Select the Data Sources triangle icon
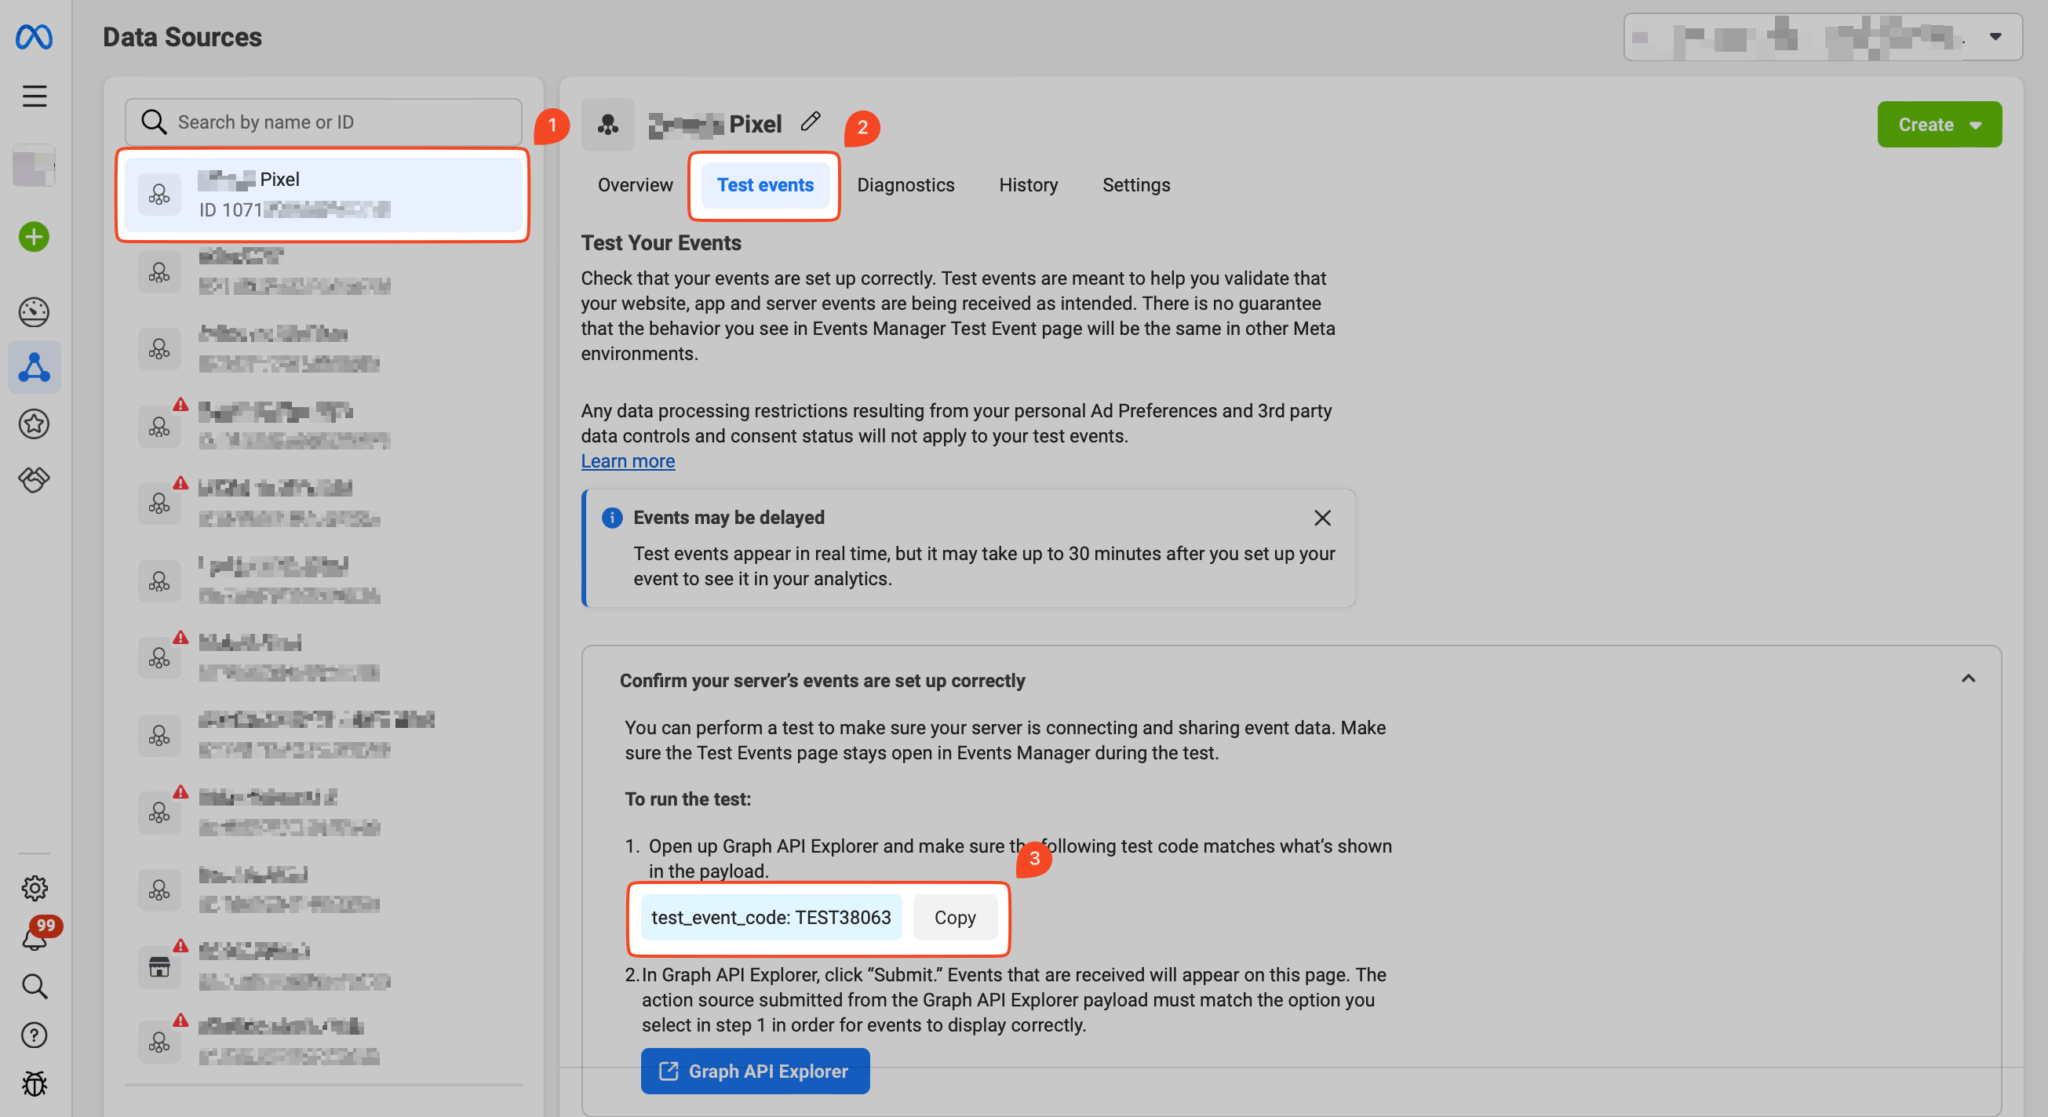The image size is (2048, 1117). [34, 368]
